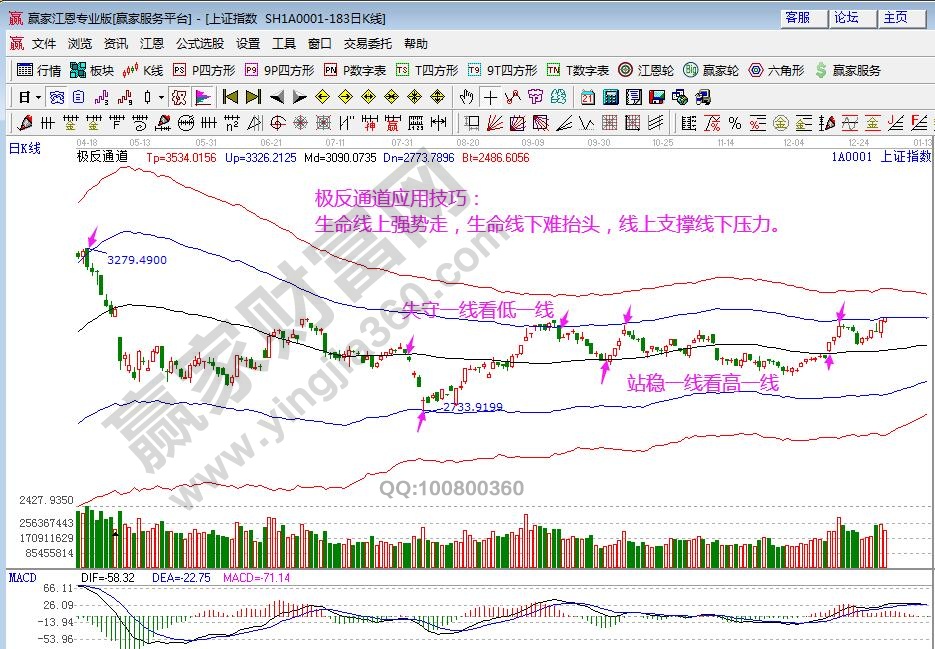Expand the 日 period dropdown arrow
This screenshot has height=649, width=935.
pos(38,97)
